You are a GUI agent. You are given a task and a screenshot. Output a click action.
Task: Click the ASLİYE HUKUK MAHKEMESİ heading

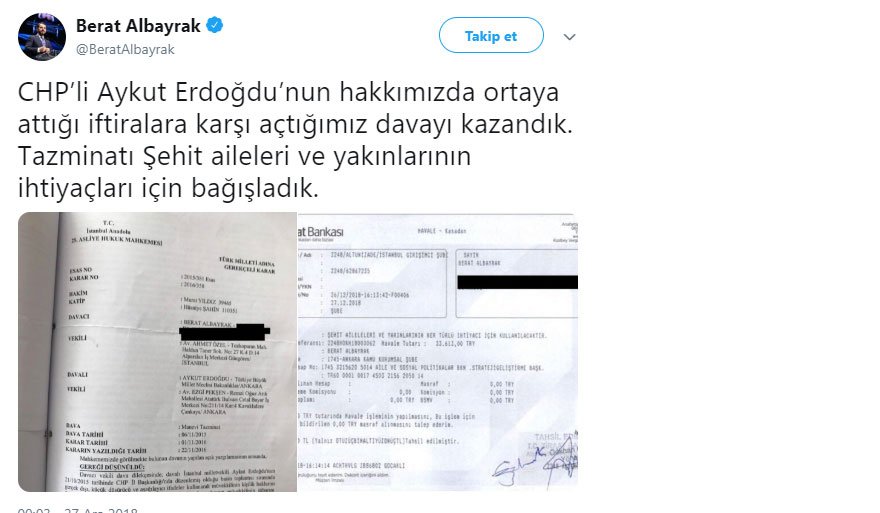tap(117, 240)
